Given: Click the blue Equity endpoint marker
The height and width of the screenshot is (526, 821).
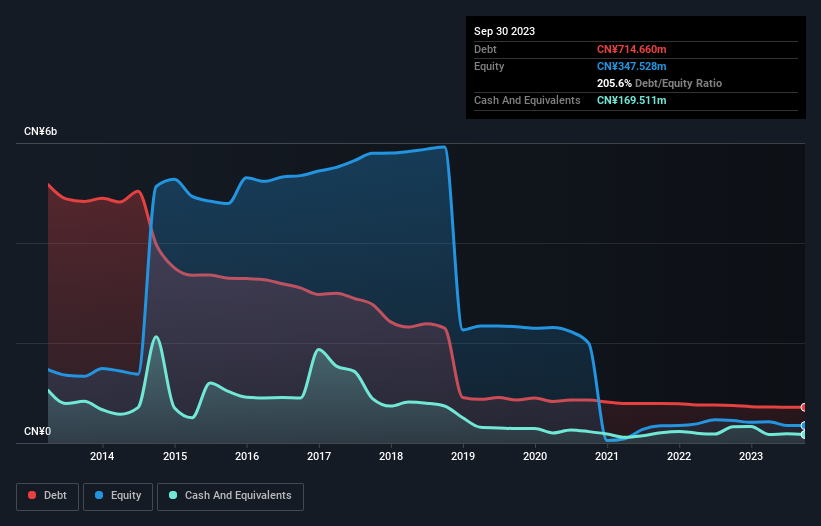Looking at the screenshot, I should (x=804, y=426).
